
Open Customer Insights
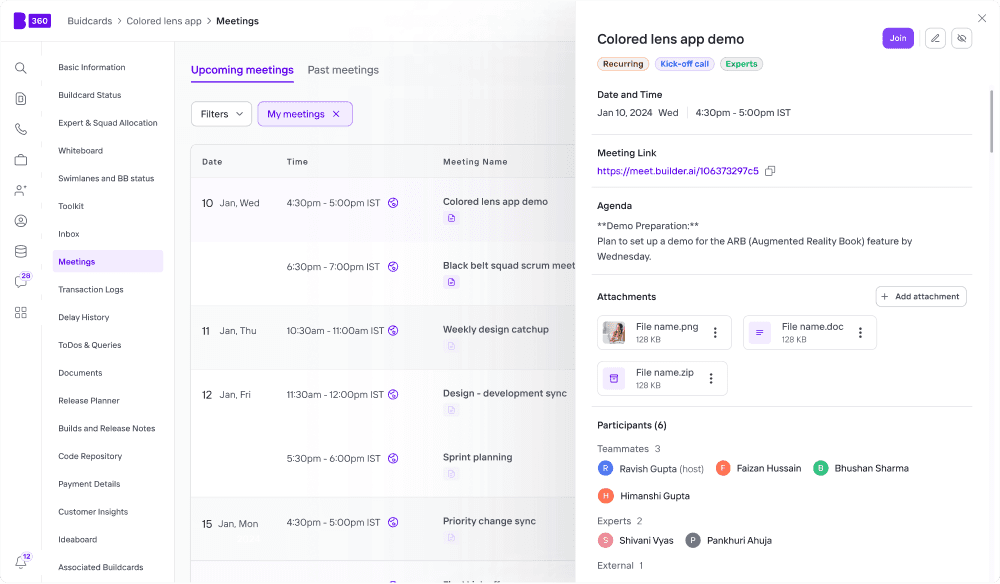tap(93, 512)
